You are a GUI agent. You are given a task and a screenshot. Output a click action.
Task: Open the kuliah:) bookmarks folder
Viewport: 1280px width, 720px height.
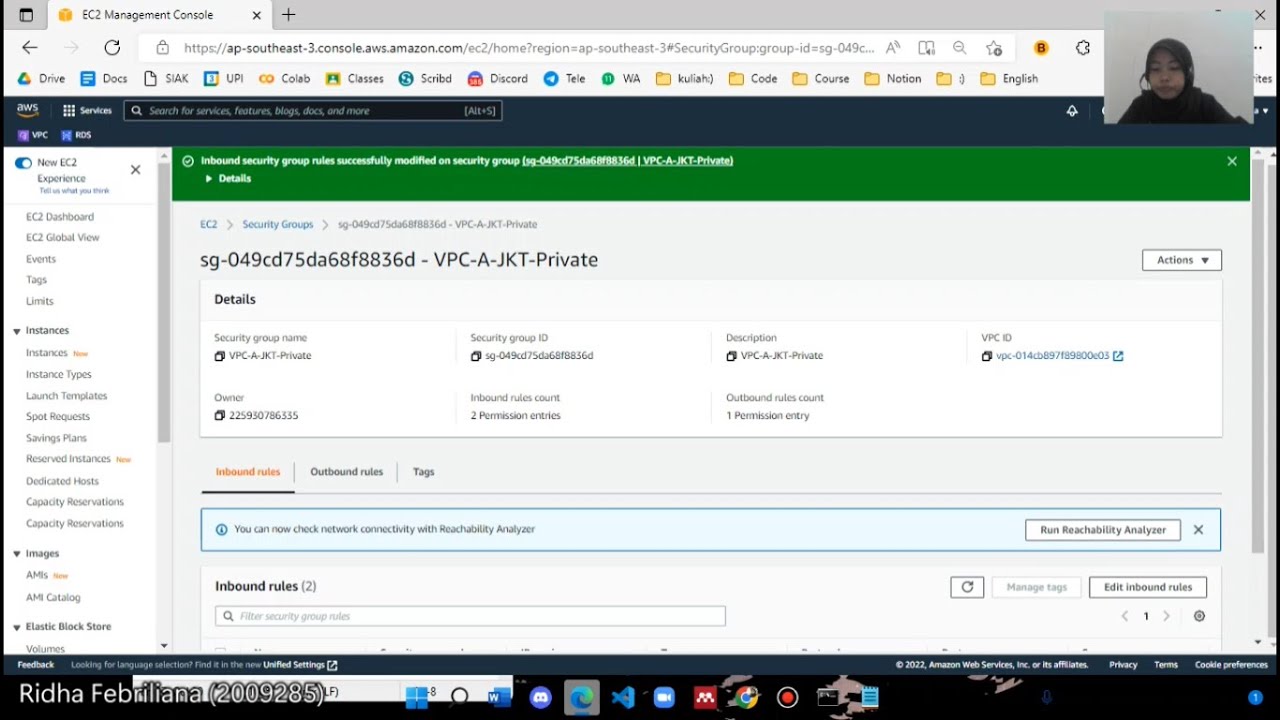[685, 78]
